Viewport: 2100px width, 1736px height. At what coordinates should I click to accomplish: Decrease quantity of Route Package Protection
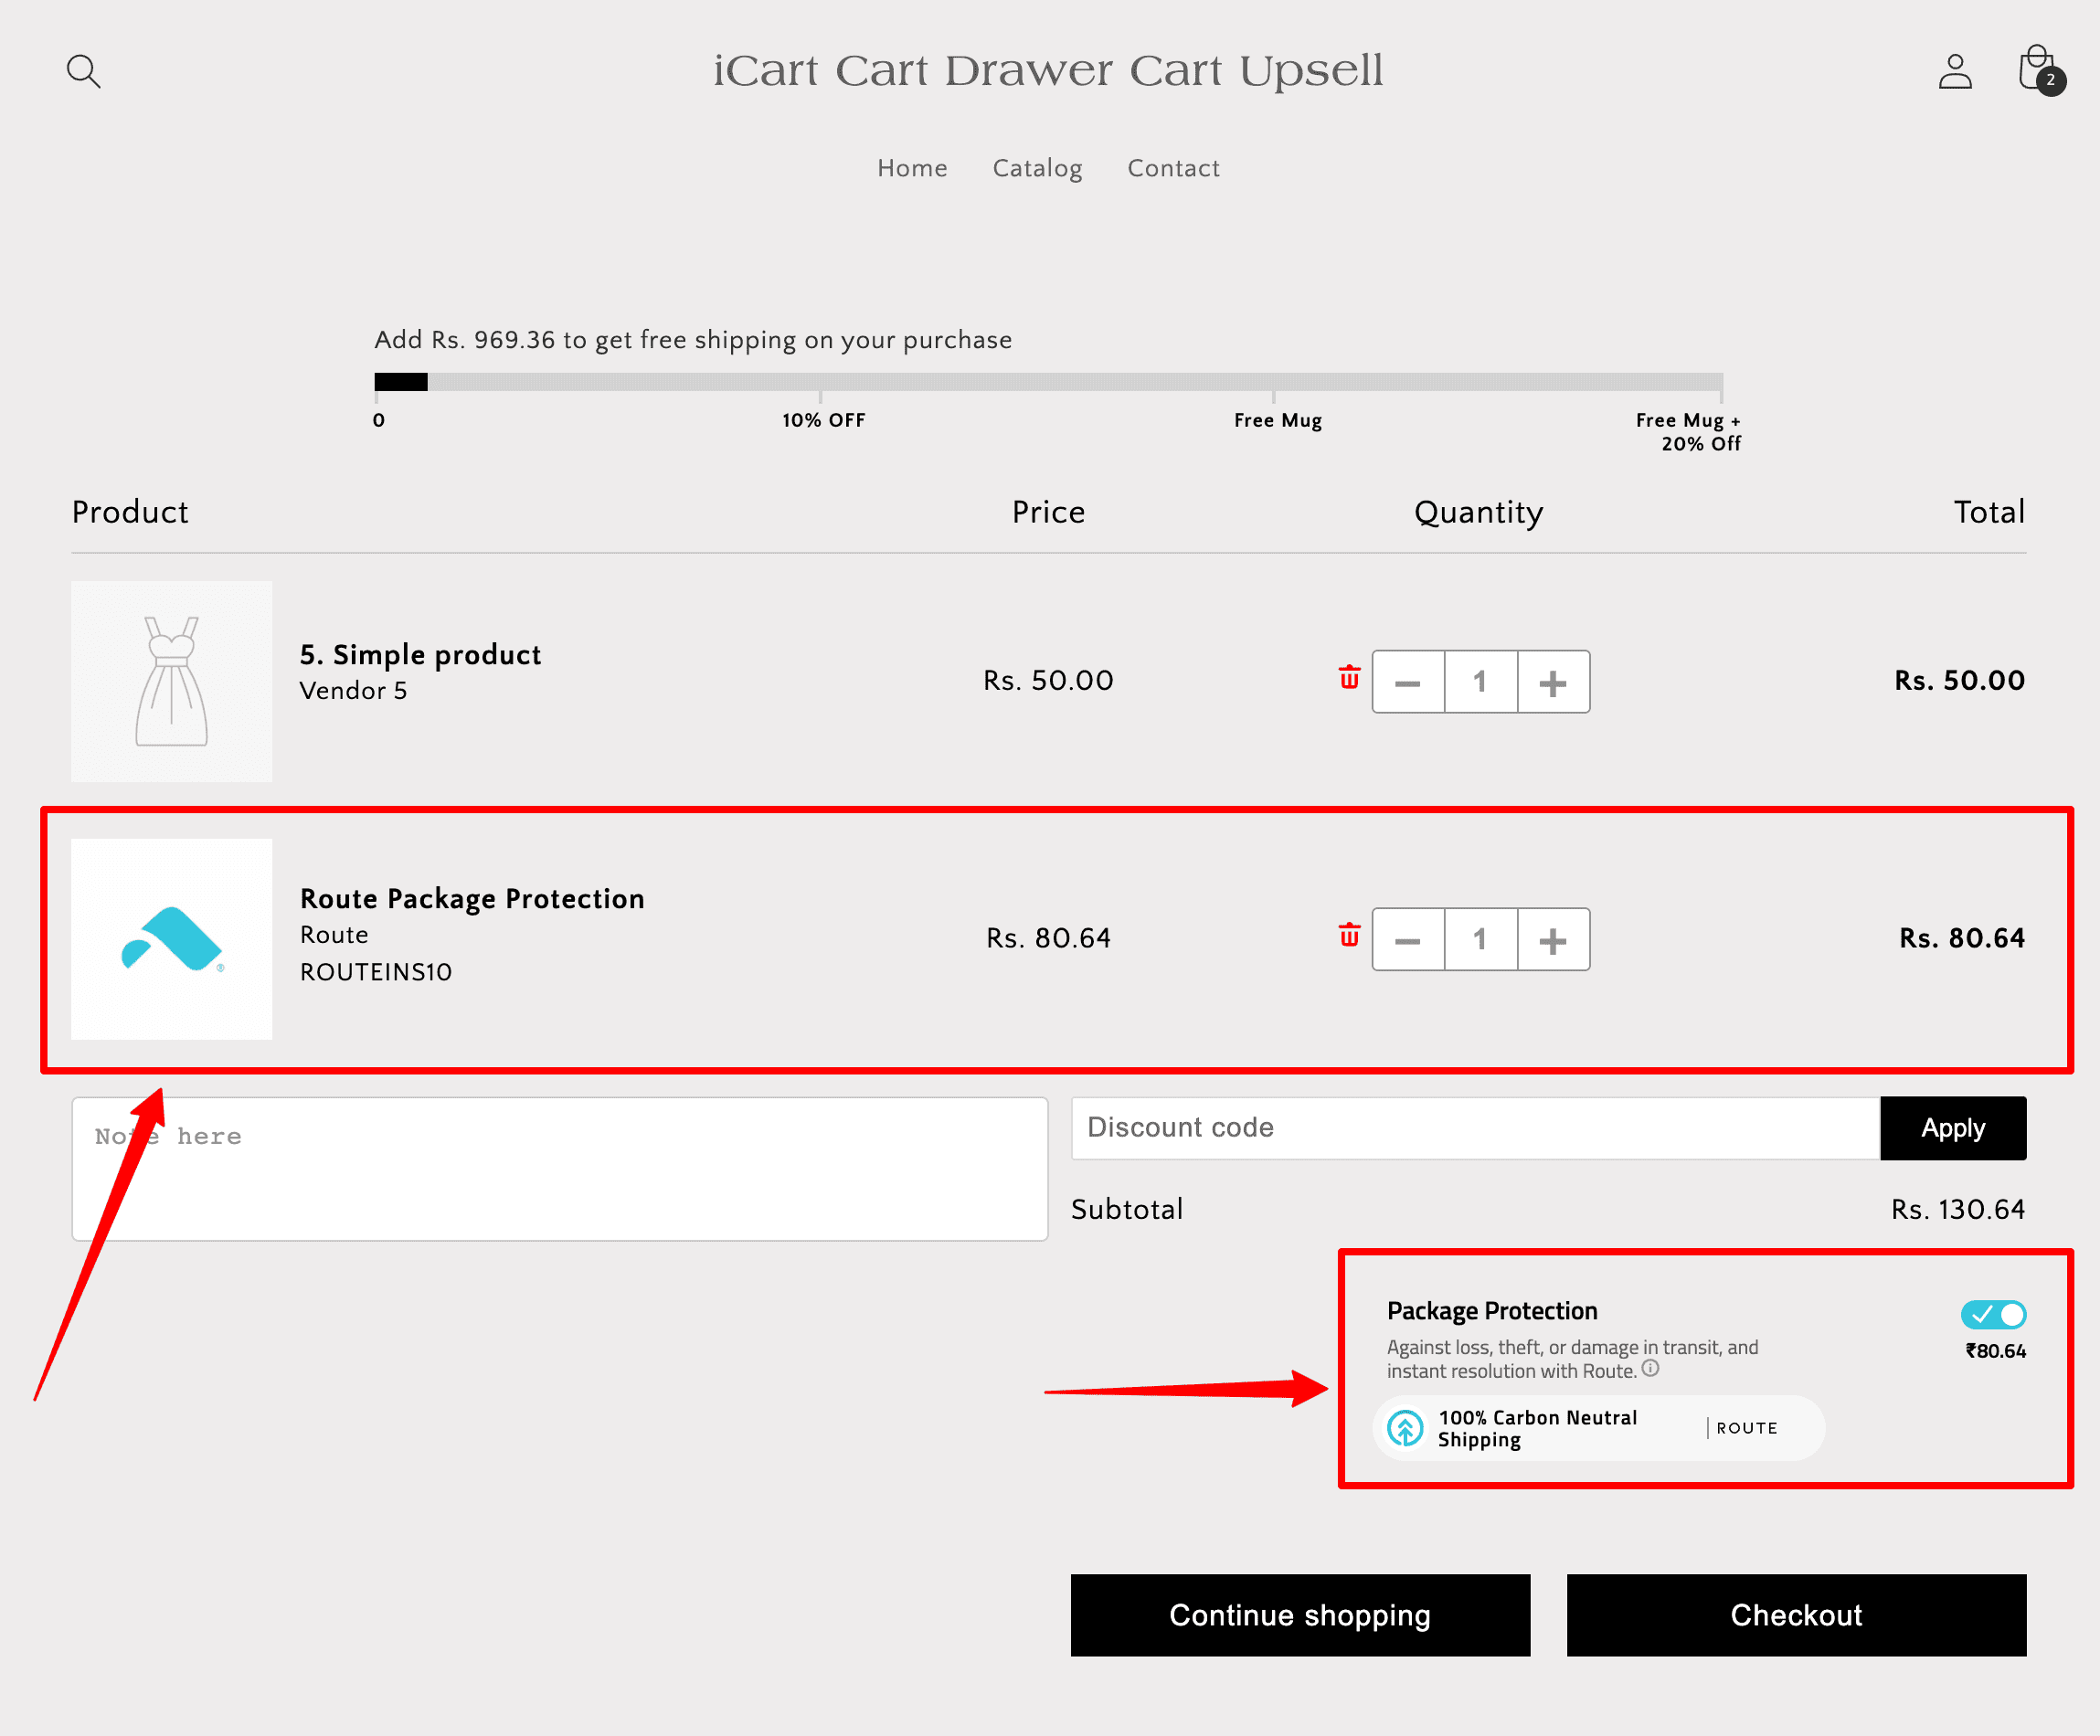(x=1408, y=940)
